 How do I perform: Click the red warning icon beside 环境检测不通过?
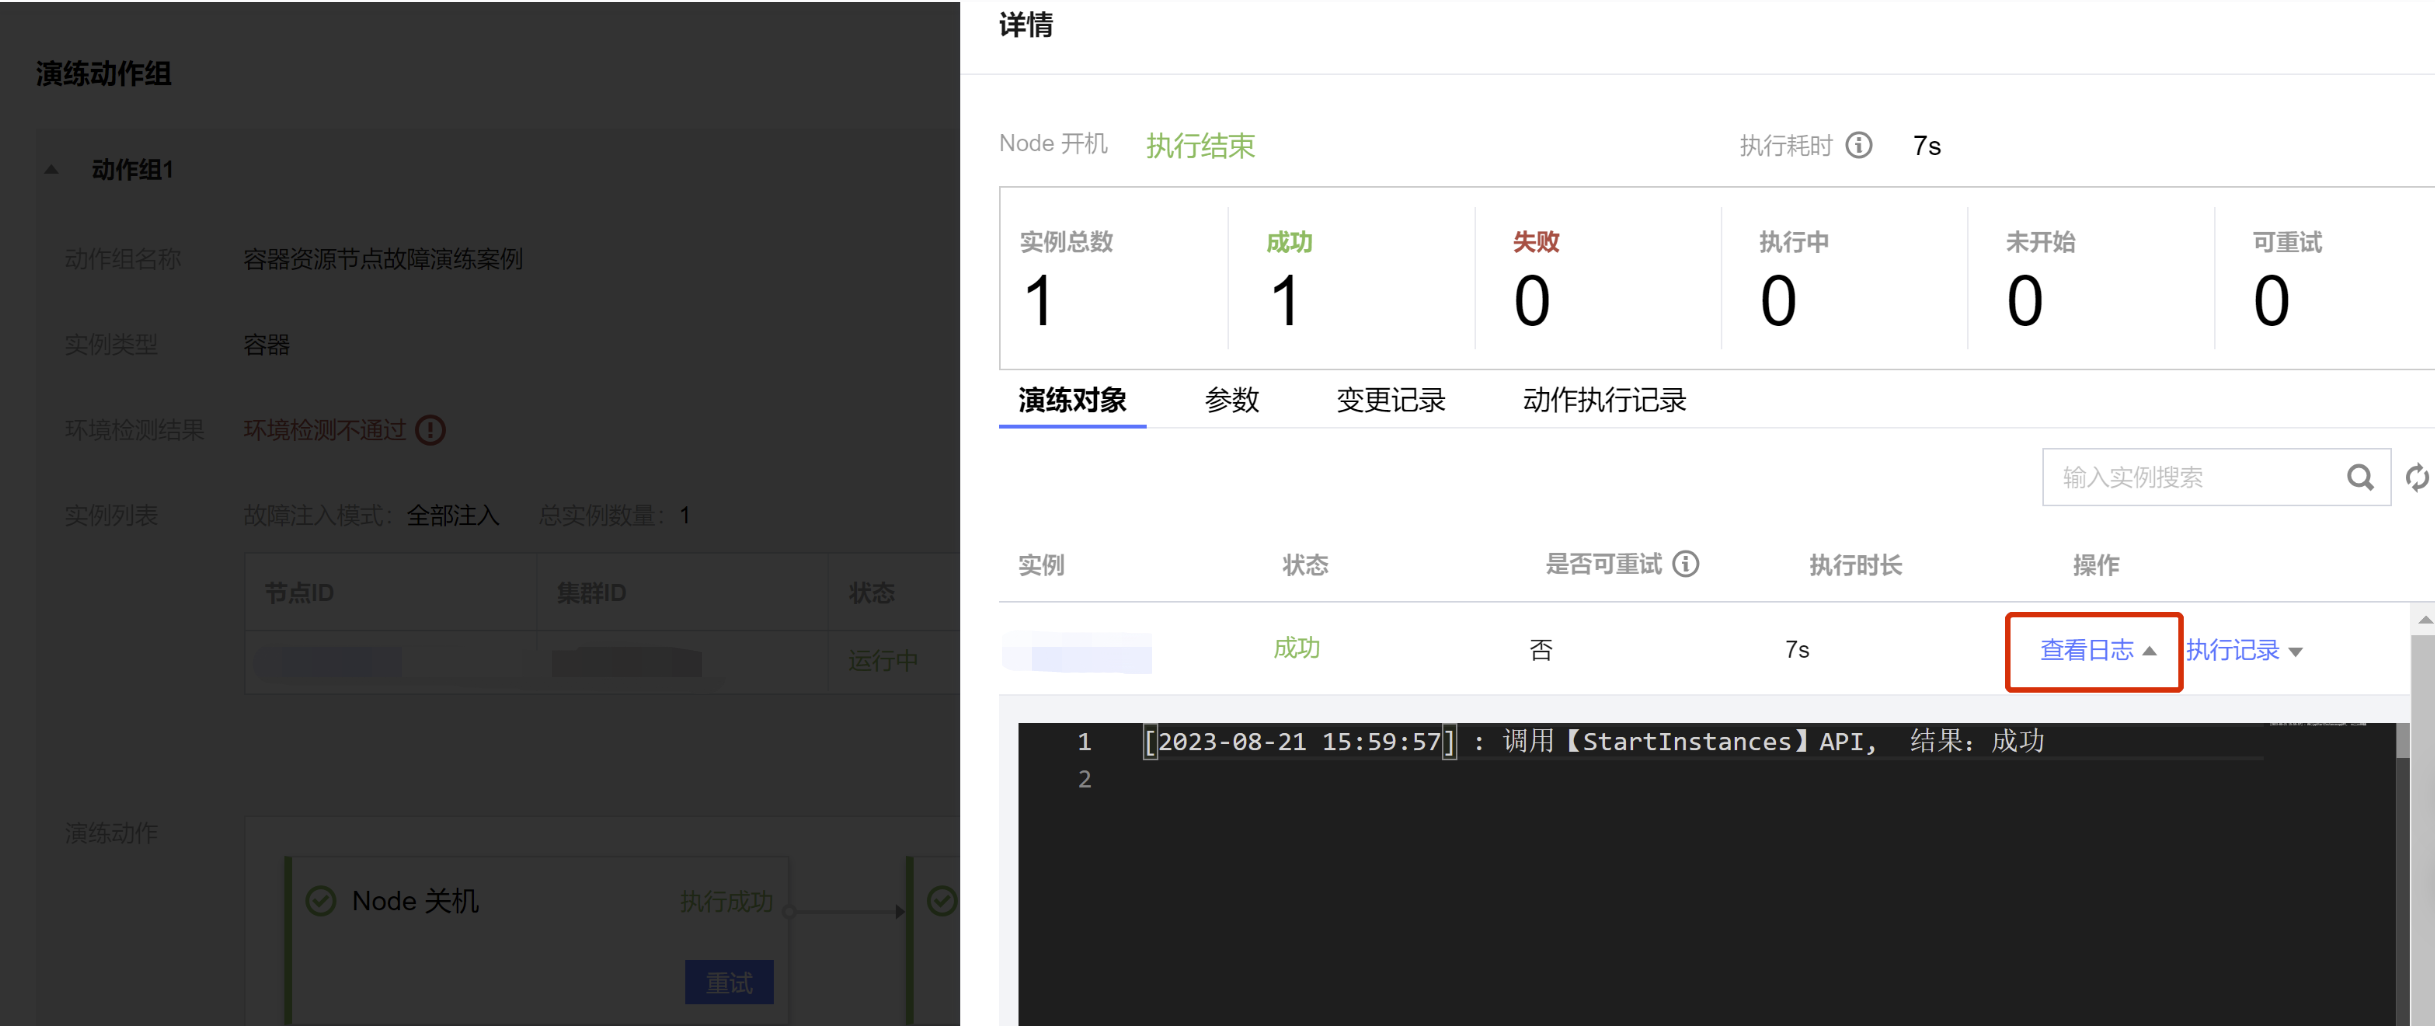point(430,430)
